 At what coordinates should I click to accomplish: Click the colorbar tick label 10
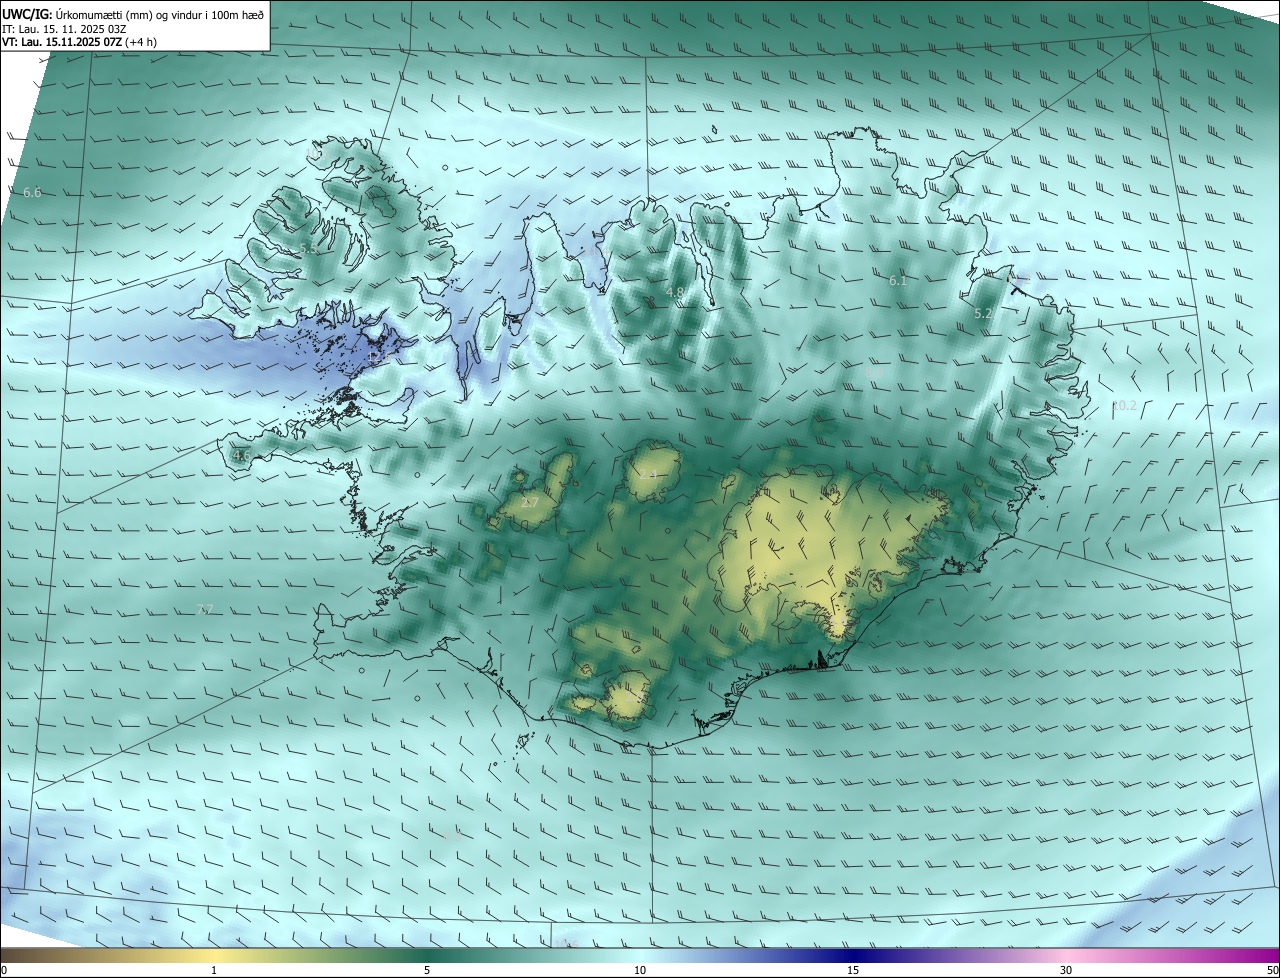(x=640, y=971)
